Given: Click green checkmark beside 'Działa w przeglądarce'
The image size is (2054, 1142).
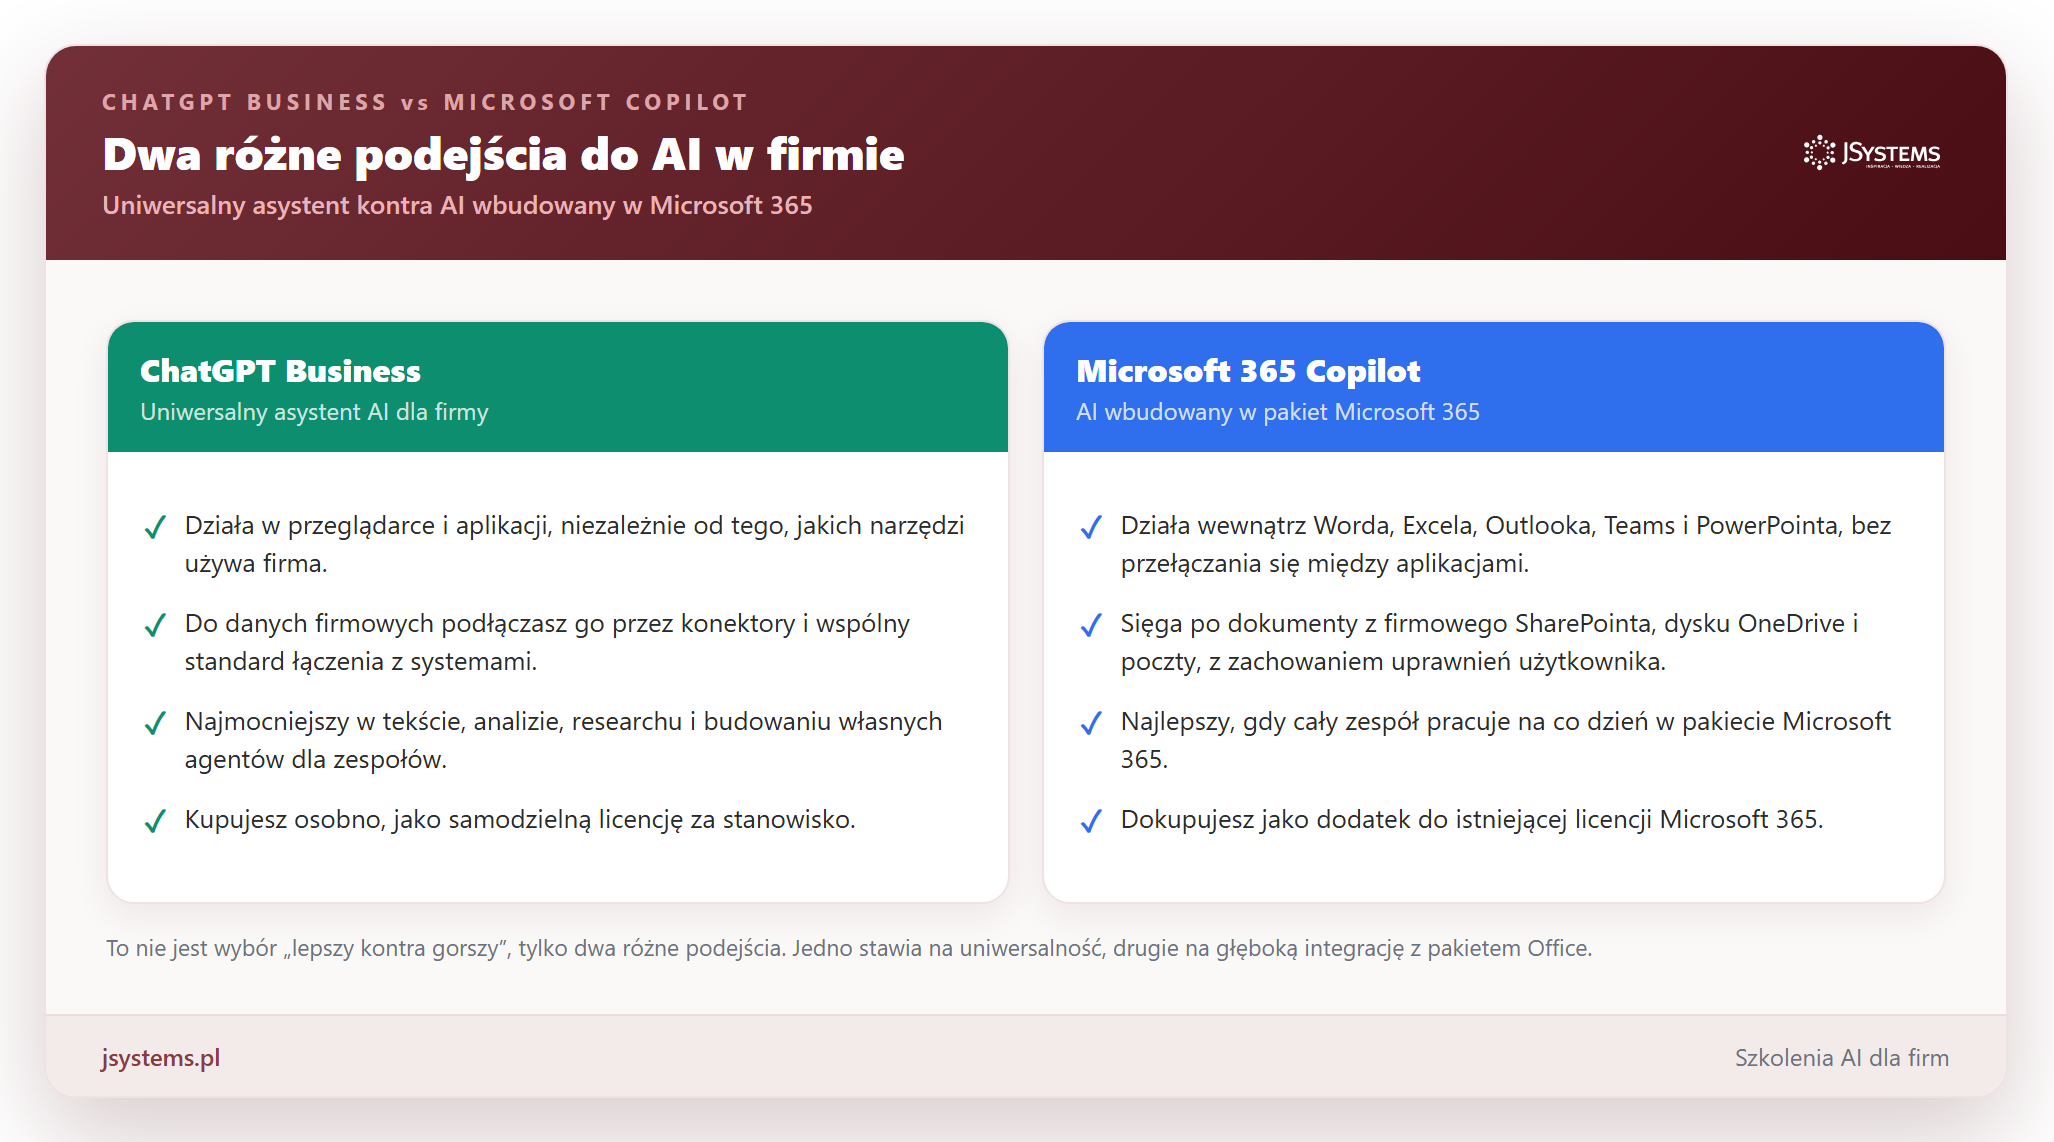Looking at the screenshot, I should pos(155,527).
